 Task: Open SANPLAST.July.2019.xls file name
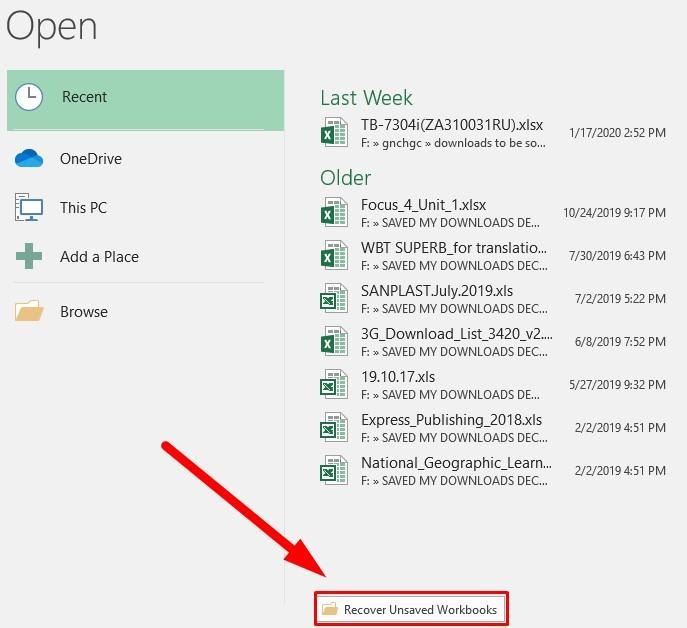click(x=437, y=291)
